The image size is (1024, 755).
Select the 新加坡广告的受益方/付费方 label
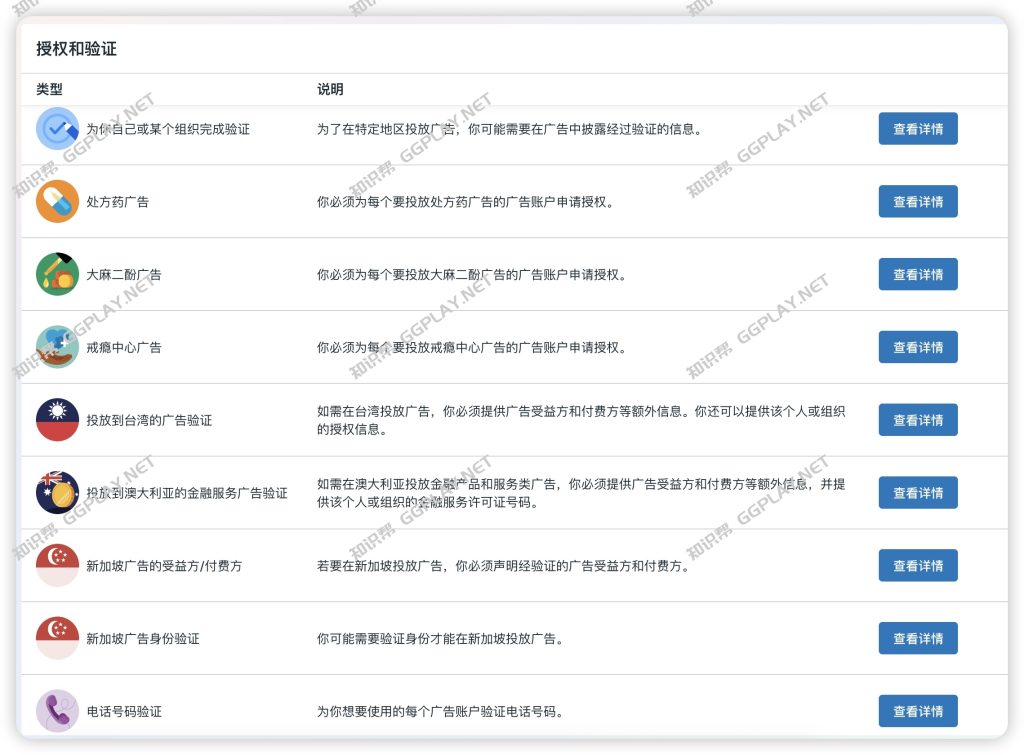(164, 566)
